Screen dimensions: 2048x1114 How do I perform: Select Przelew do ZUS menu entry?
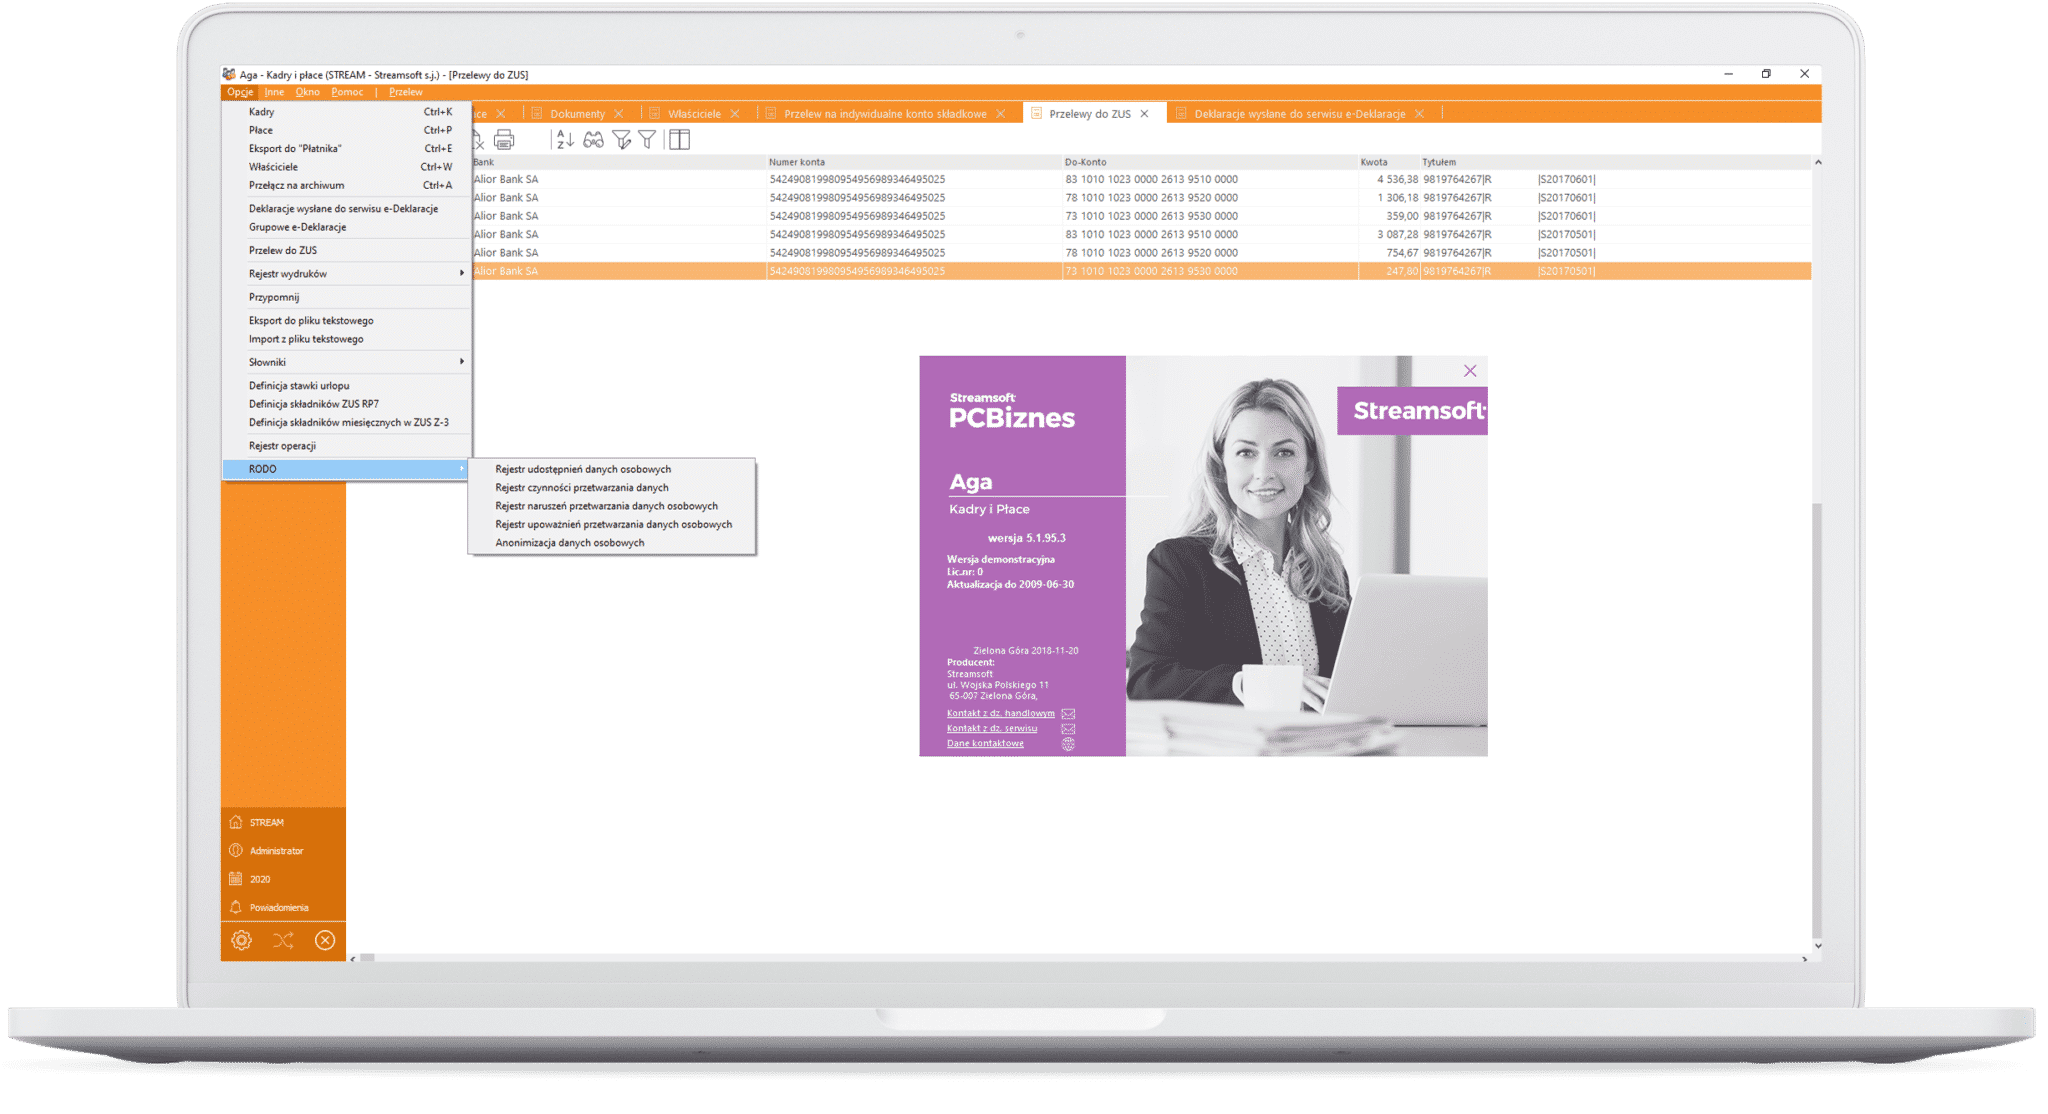pos(346,251)
